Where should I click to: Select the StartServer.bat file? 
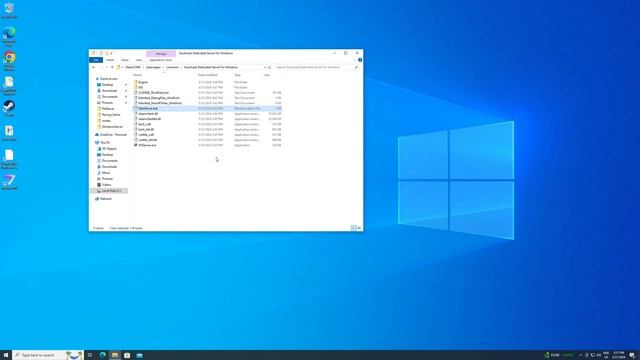207,109
